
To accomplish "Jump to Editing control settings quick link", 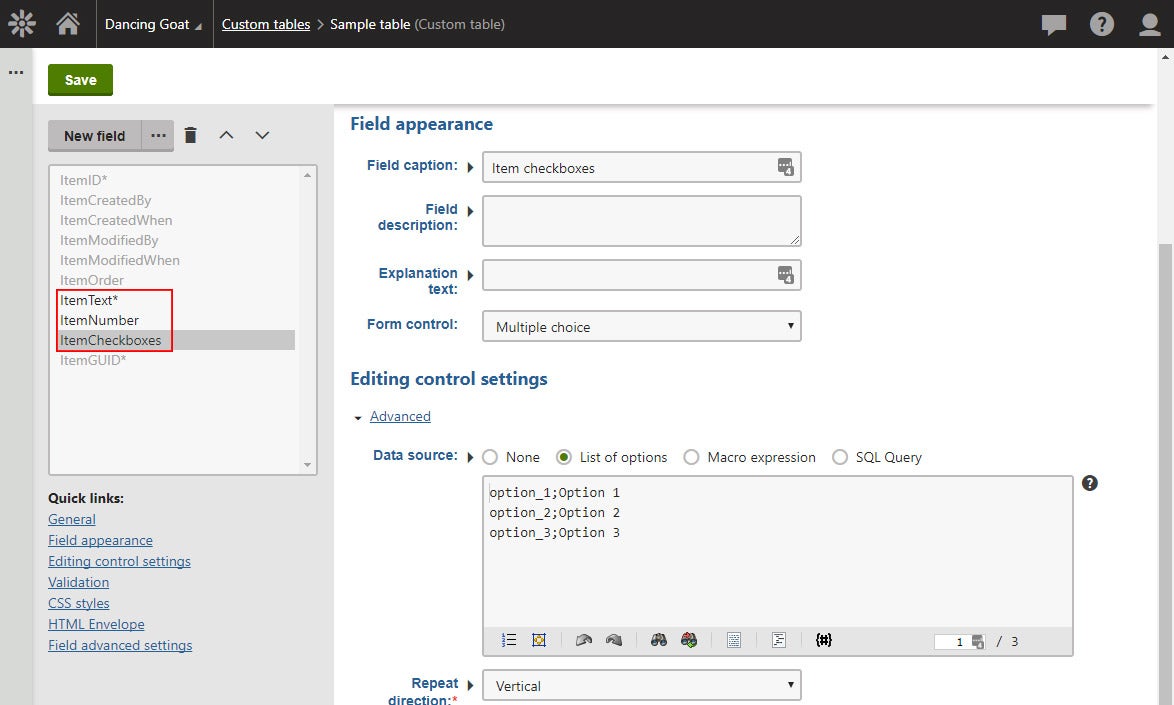I will point(119,561).
